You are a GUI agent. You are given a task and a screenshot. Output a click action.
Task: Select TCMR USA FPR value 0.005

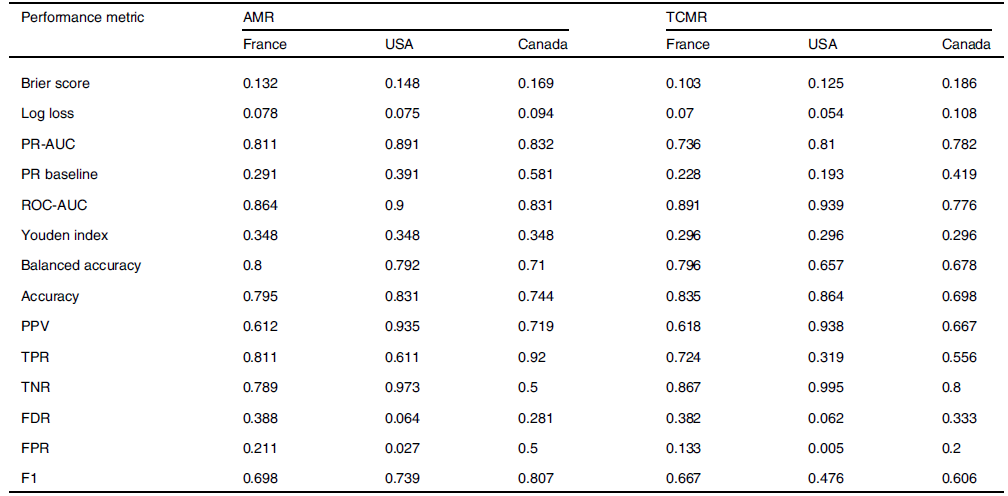coord(825,449)
